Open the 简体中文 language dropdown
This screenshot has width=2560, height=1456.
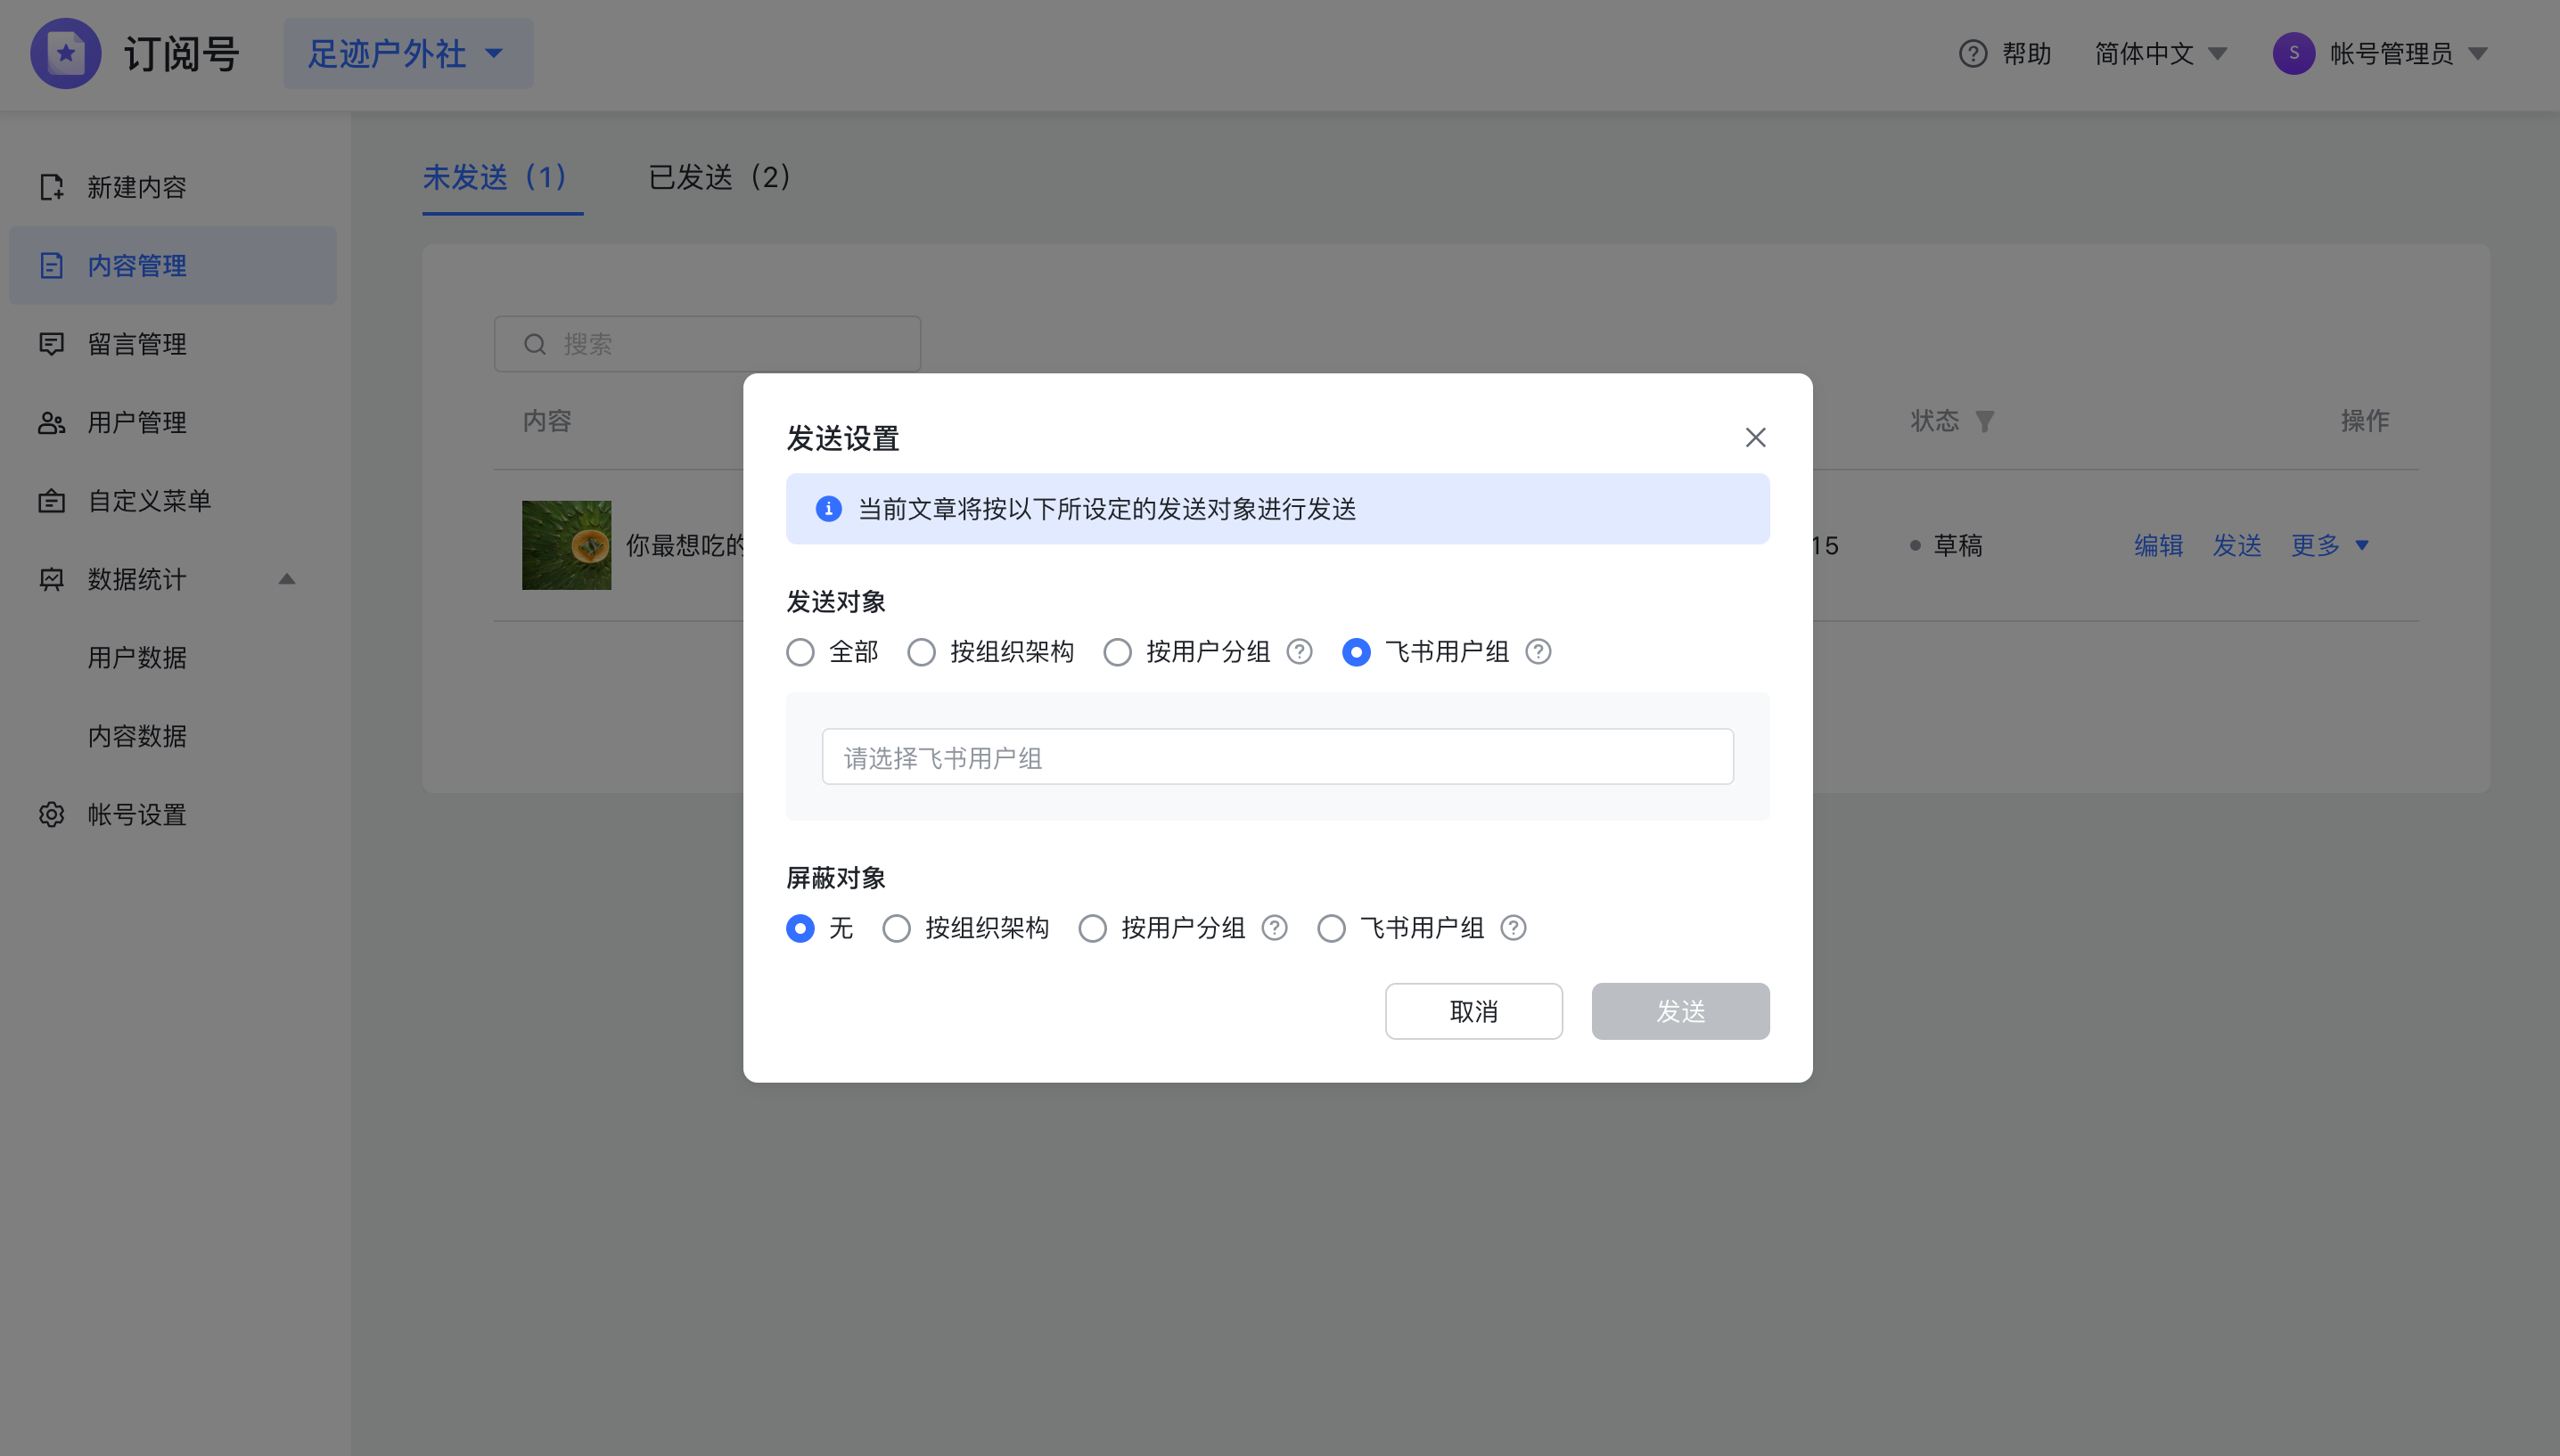[2160, 53]
